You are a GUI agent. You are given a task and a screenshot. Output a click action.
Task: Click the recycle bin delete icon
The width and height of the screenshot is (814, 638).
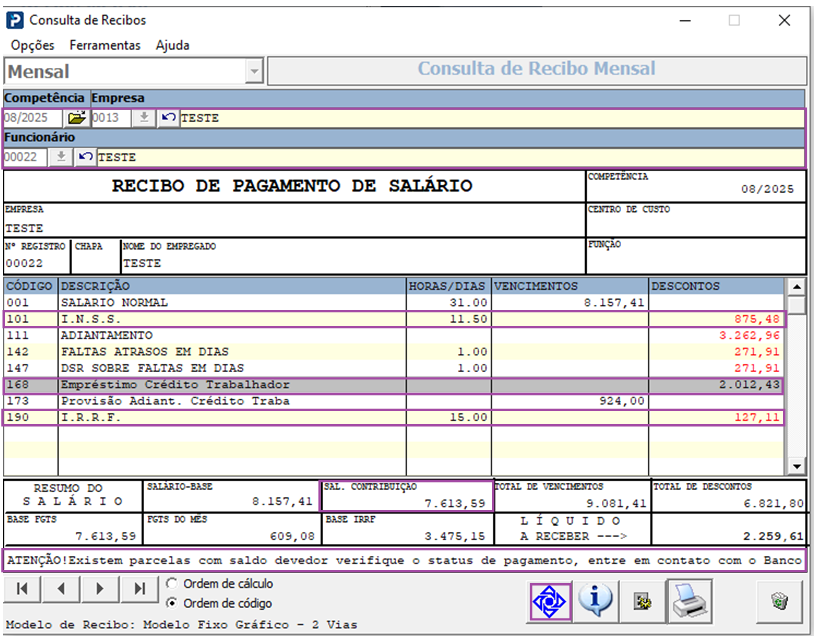coord(779,601)
